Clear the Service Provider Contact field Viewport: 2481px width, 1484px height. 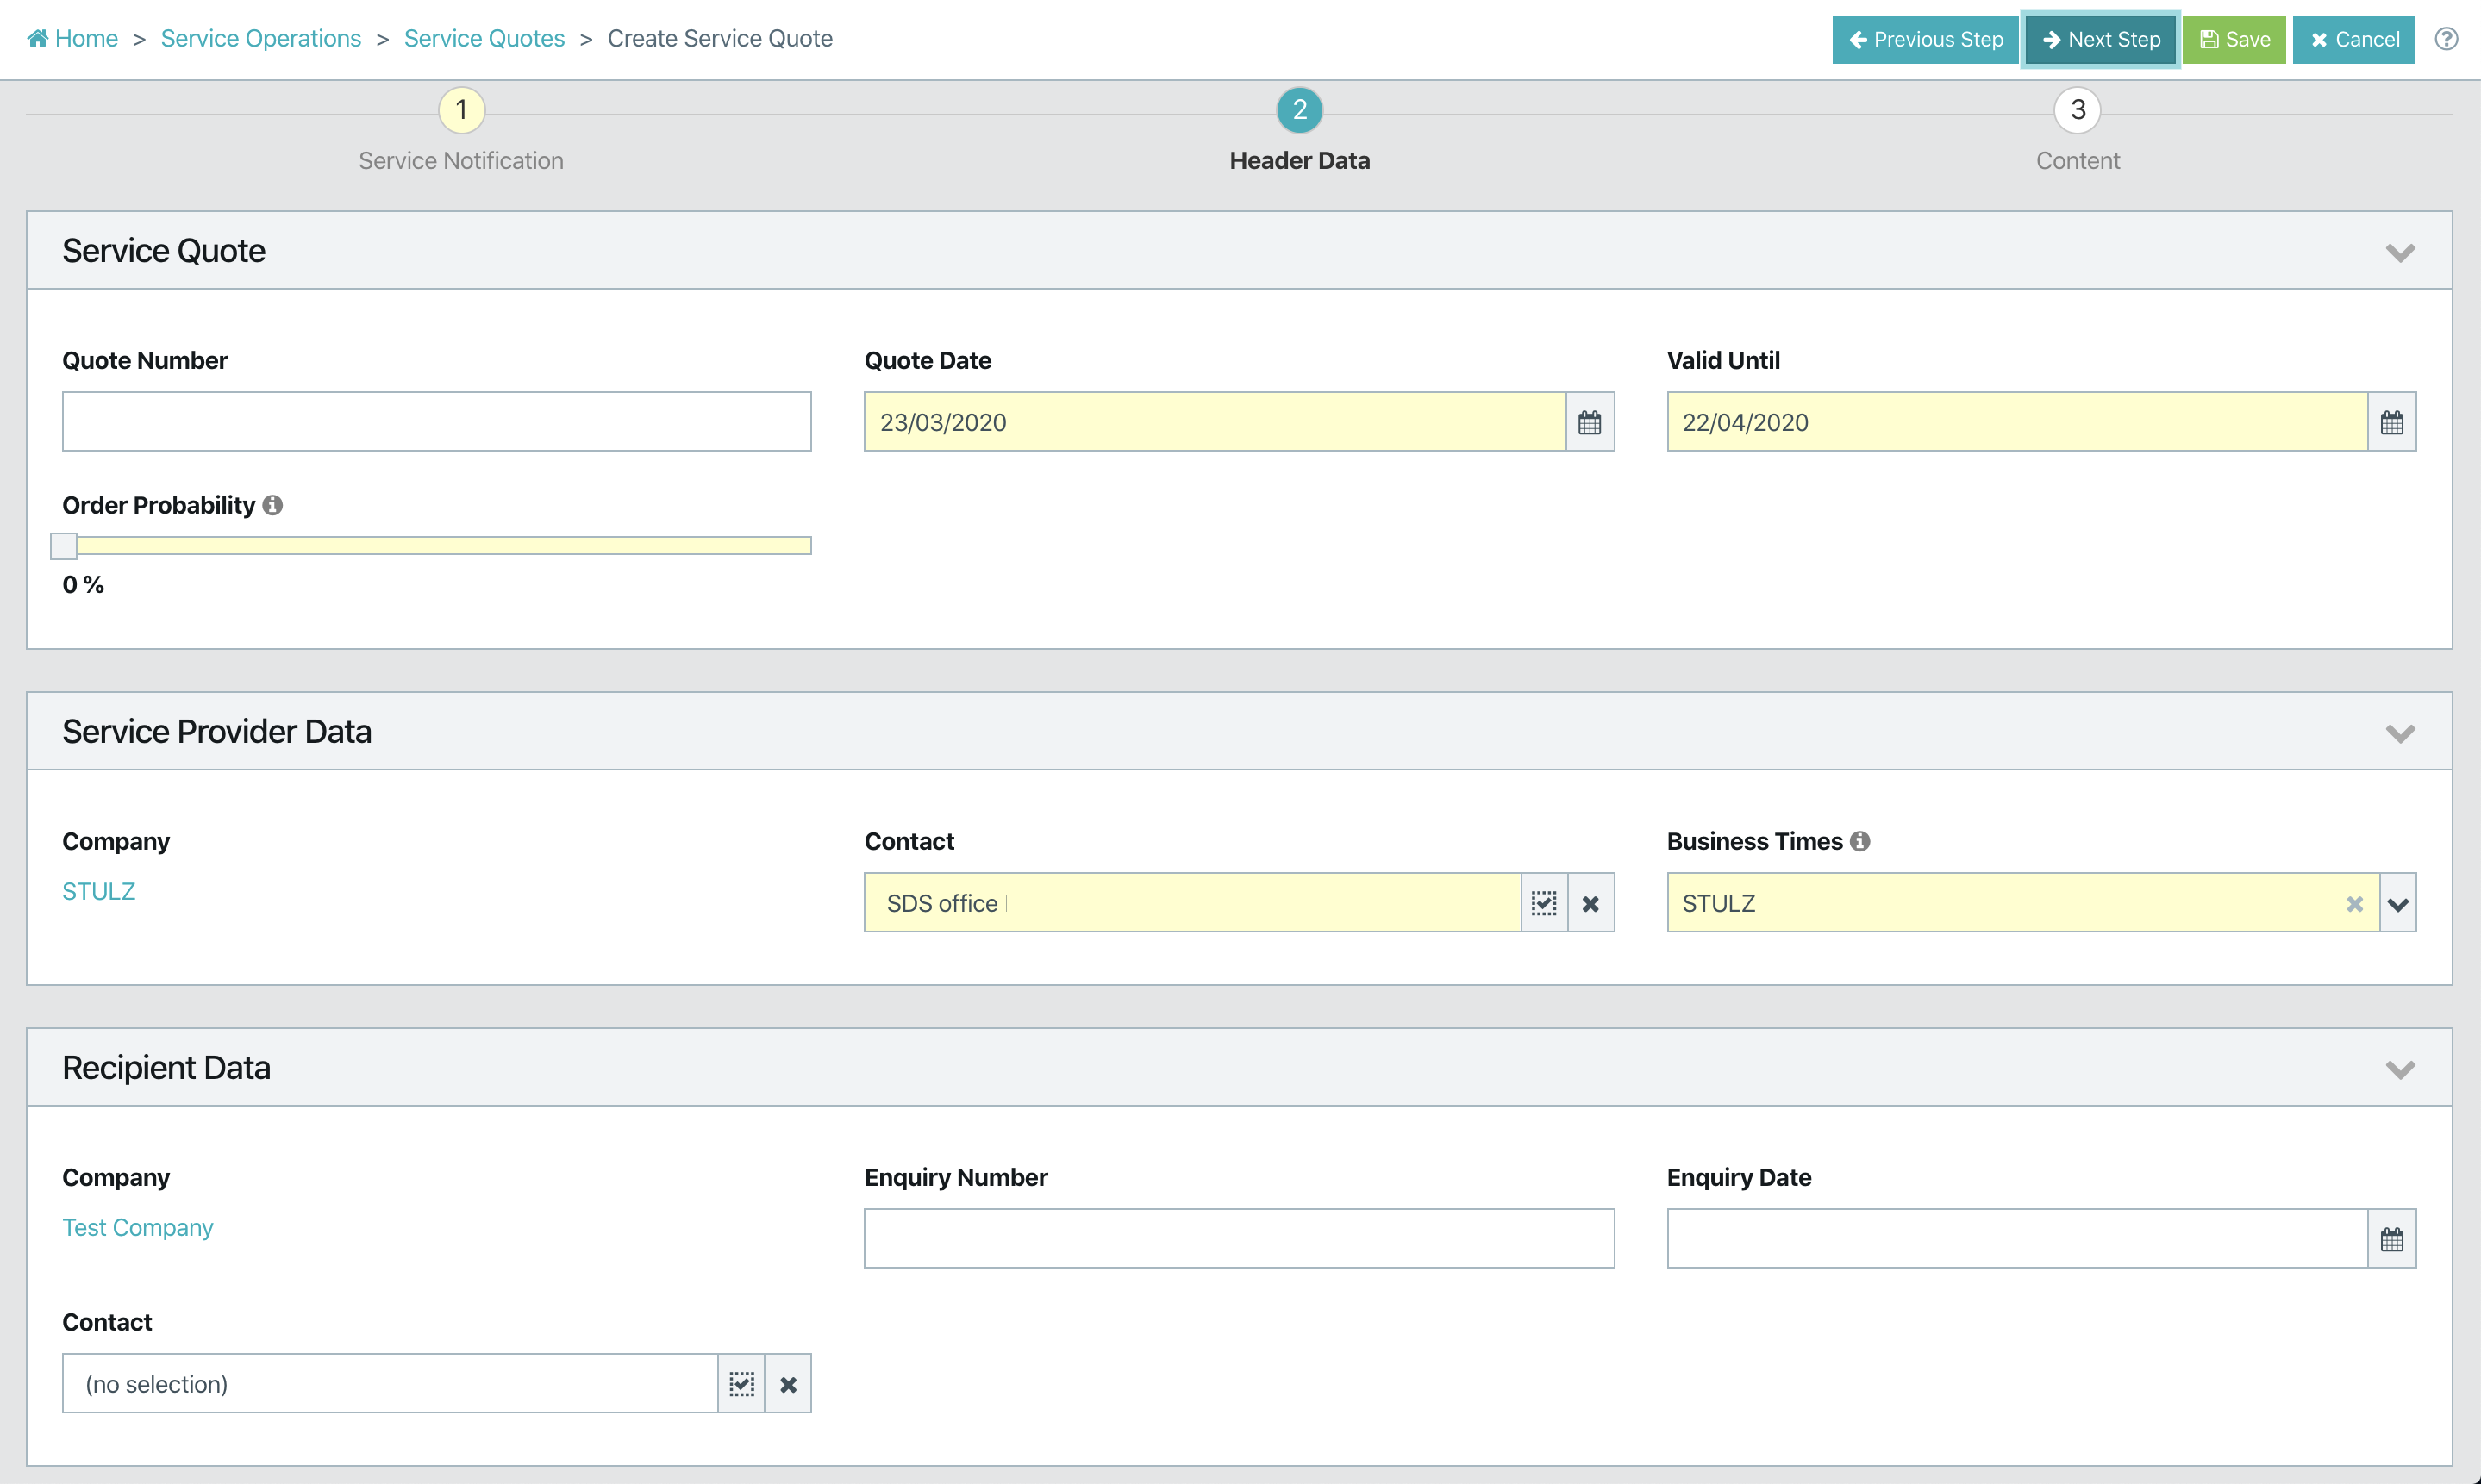pyautogui.click(x=1591, y=903)
